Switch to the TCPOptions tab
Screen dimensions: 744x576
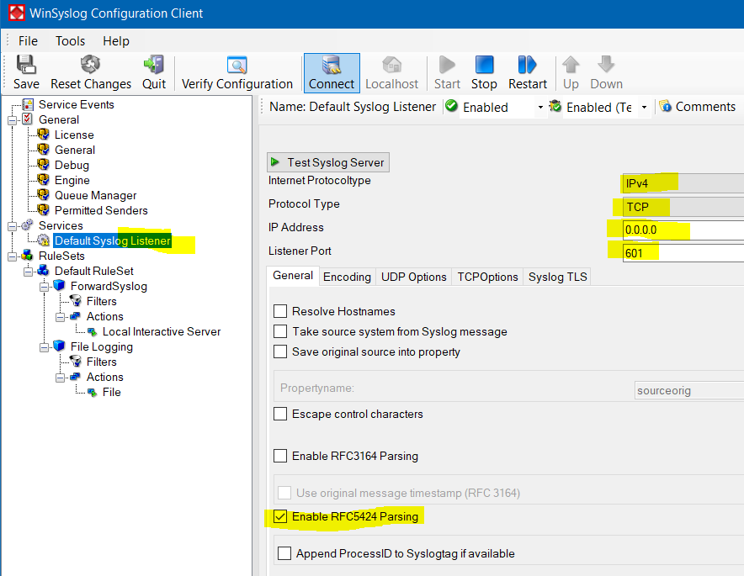[x=487, y=277]
